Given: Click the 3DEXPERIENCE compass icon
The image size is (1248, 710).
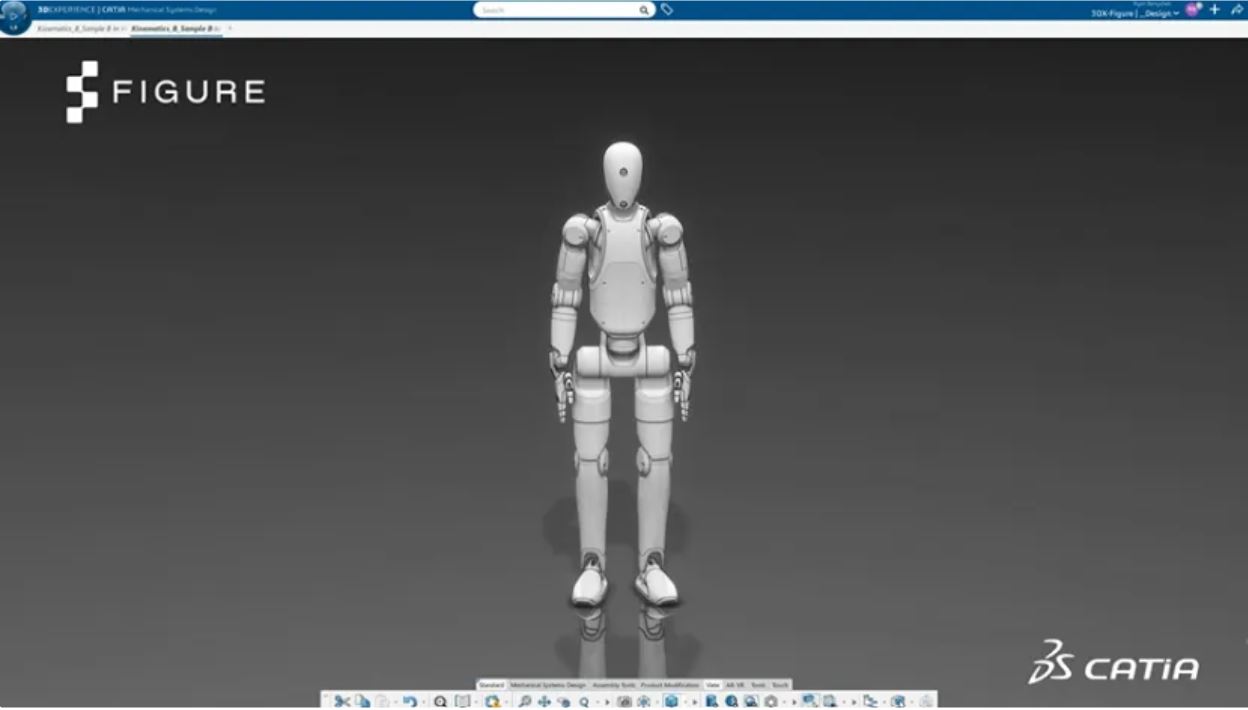Looking at the screenshot, I should tap(14, 17).
